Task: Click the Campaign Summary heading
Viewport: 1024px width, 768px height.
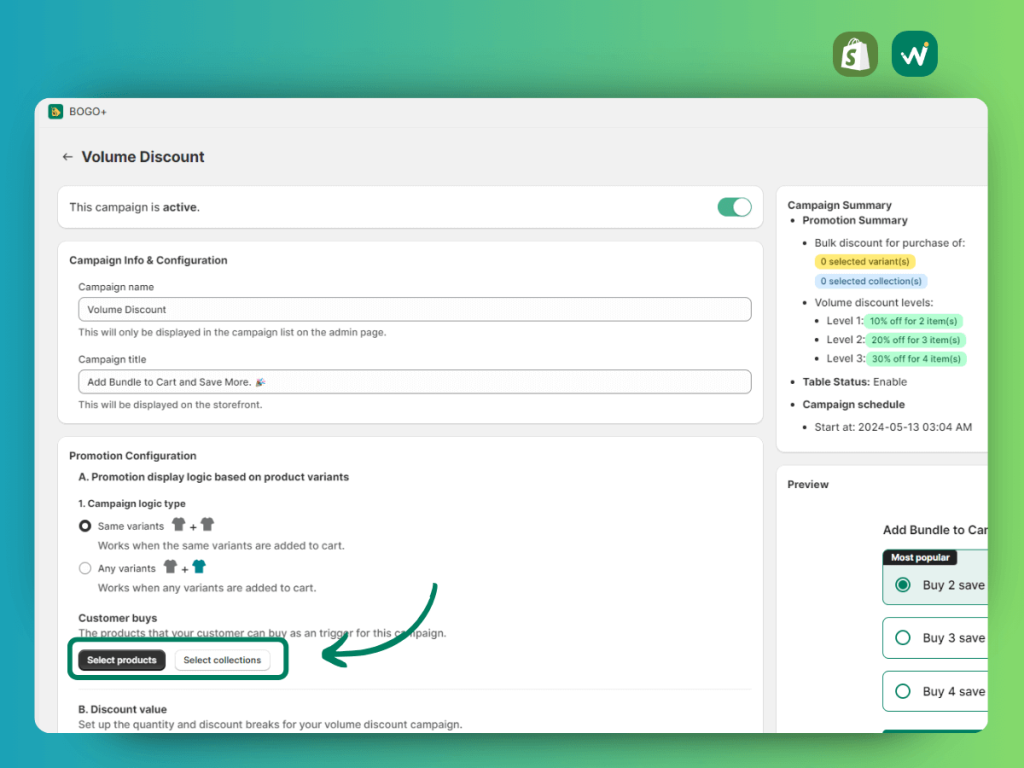Action: pos(839,205)
